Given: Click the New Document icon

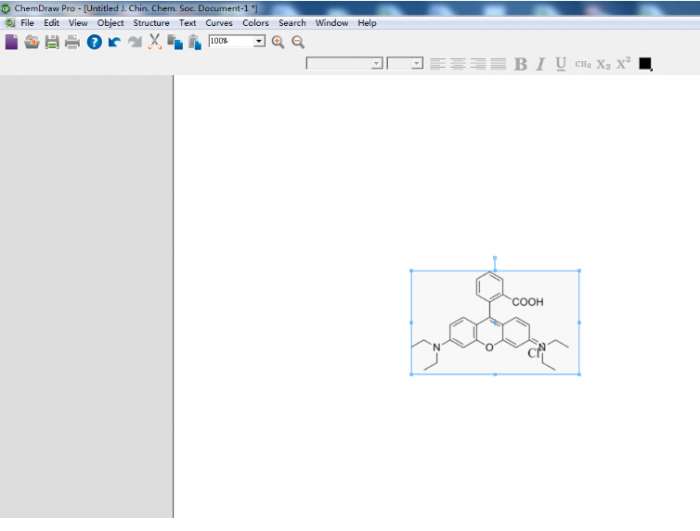Looking at the screenshot, I should [x=11, y=42].
